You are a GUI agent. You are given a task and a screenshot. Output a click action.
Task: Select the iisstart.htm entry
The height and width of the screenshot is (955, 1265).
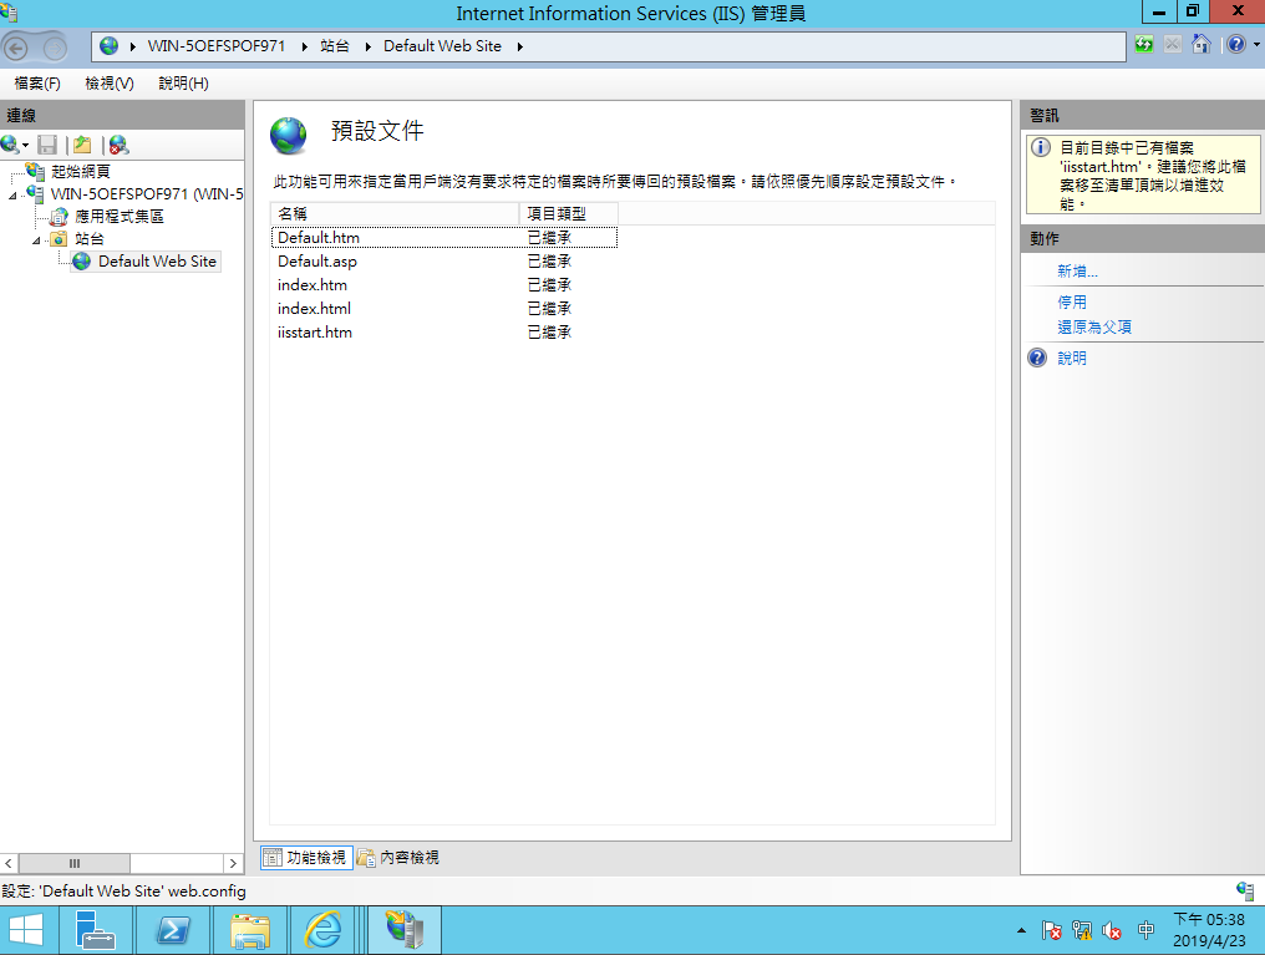click(x=314, y=333)
